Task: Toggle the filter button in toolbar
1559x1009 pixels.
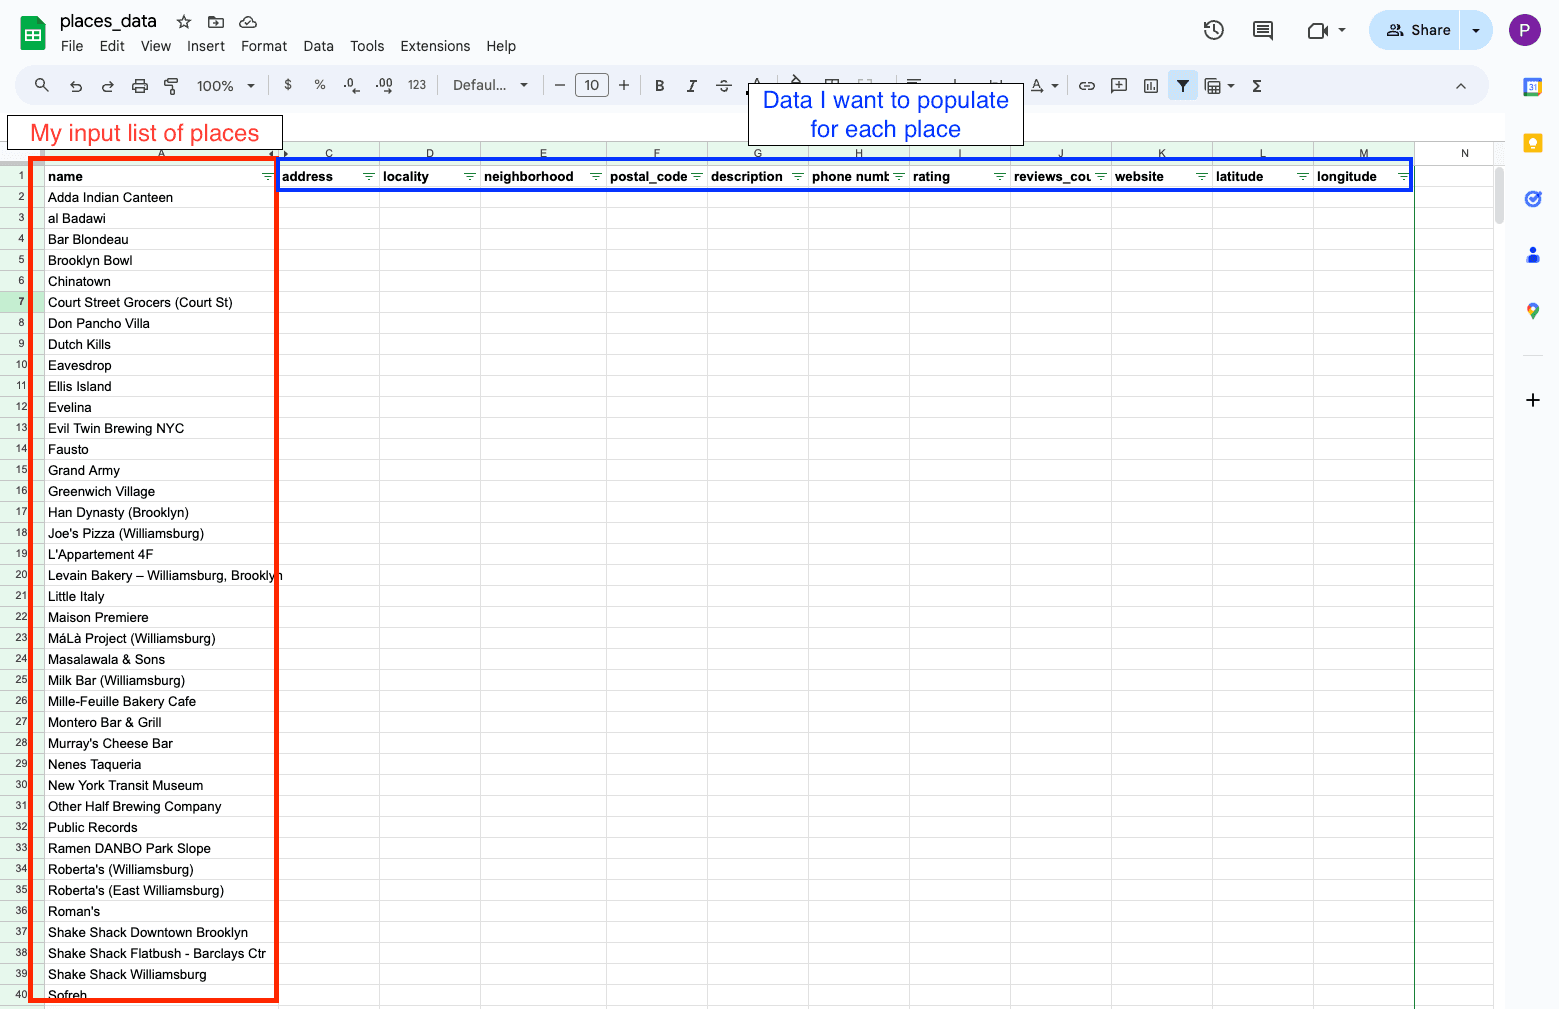Action: (1183, 86)
